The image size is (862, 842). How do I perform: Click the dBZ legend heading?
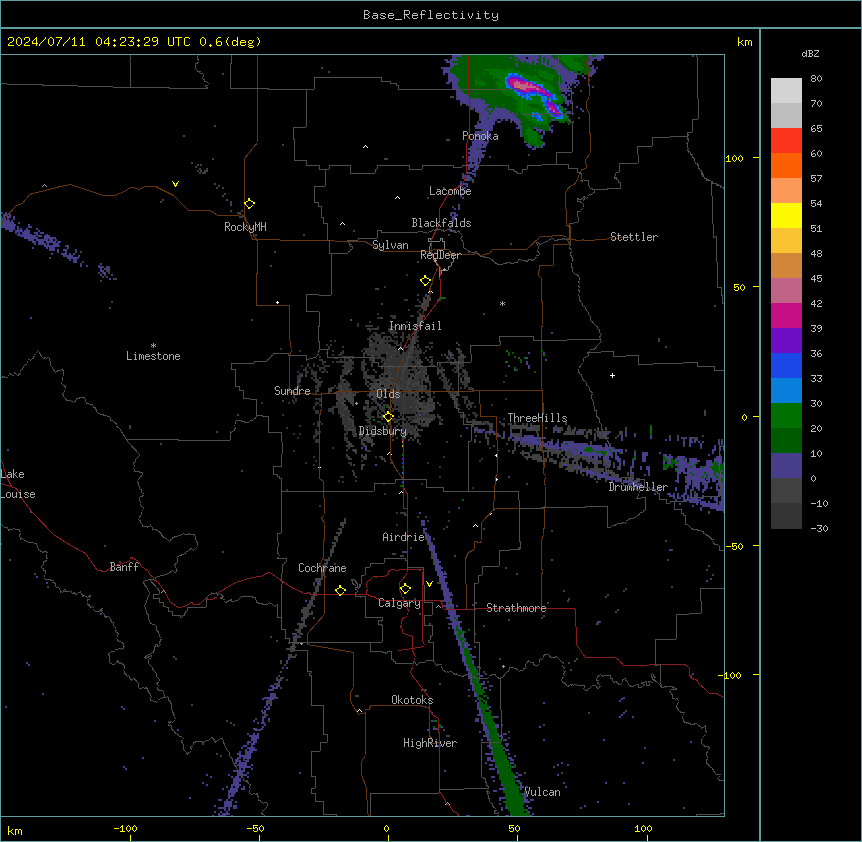[x=810, y=53]
